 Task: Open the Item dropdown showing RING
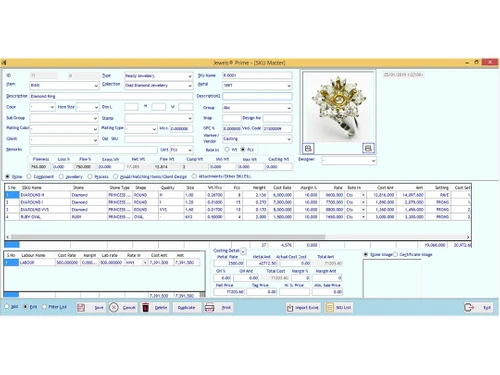coord(96,86)
